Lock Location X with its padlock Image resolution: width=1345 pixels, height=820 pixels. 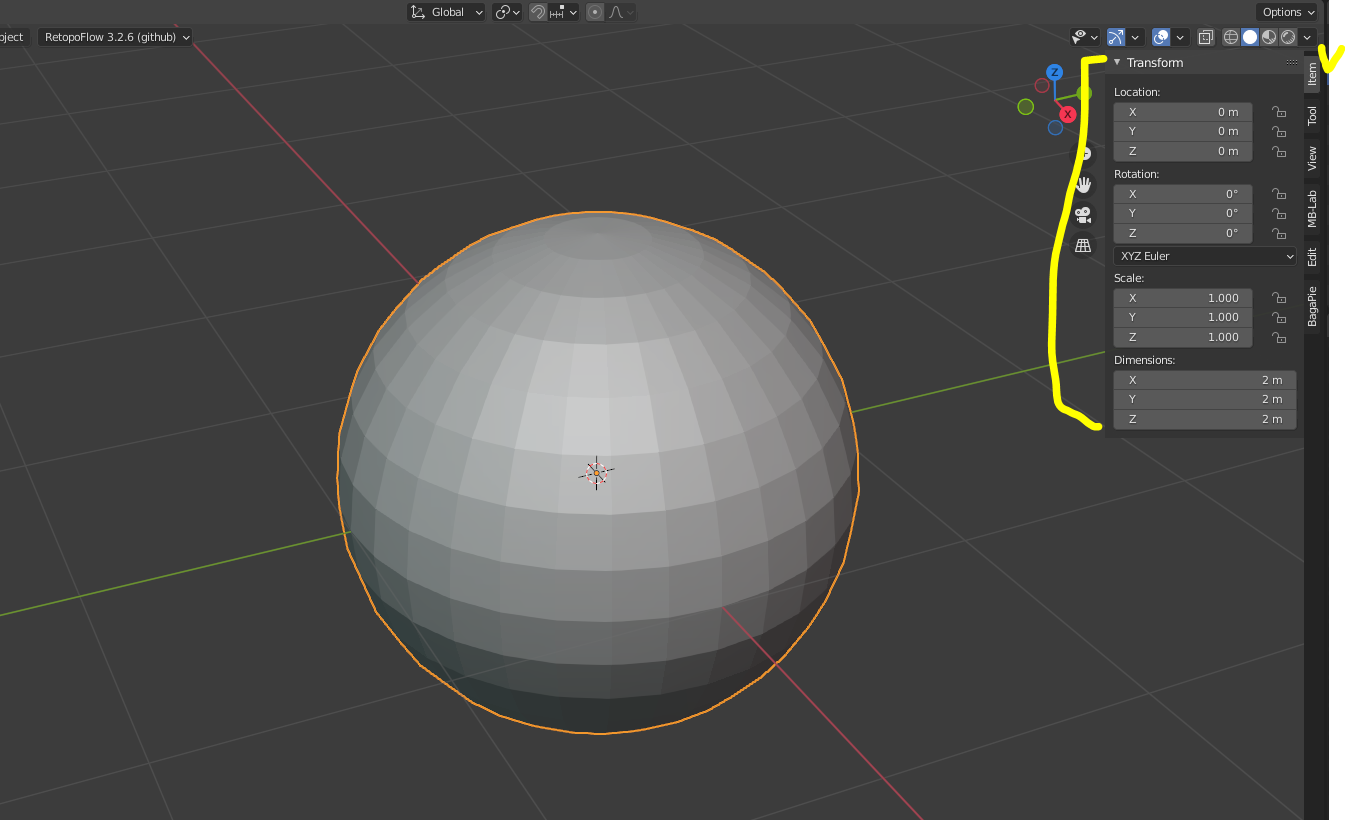tap(1278, 112)
